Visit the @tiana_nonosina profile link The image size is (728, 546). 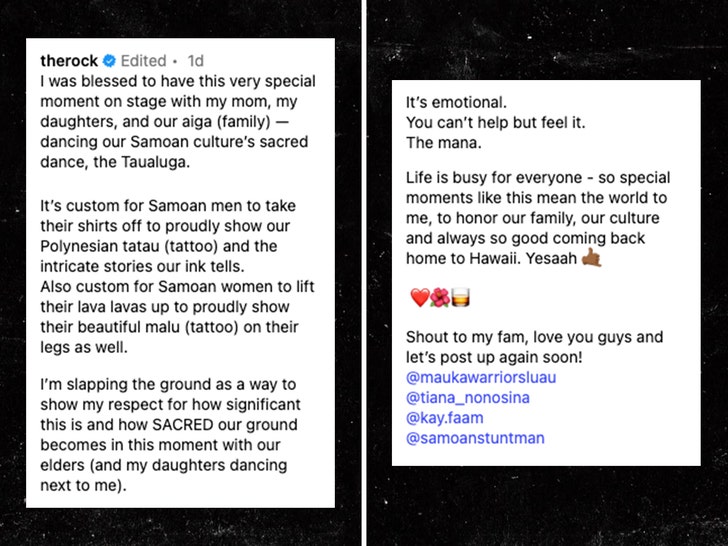tap(468, 398)
